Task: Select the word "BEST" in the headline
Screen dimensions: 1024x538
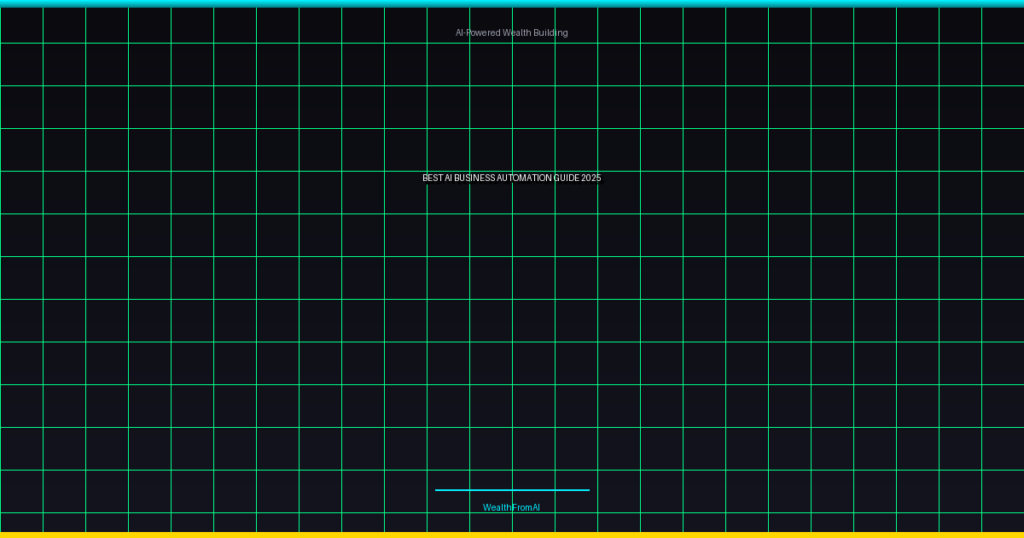Action: point(432,178)
